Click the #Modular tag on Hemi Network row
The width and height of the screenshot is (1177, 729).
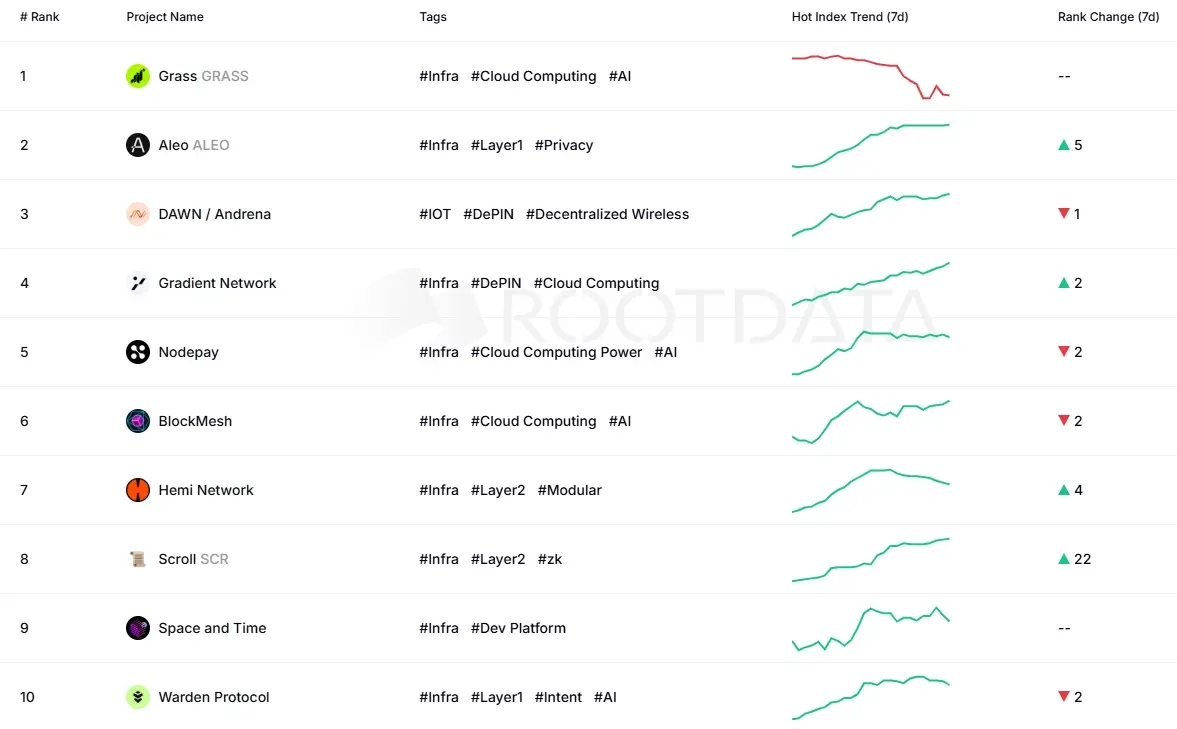pyautogui.click(x=569, y=489)
